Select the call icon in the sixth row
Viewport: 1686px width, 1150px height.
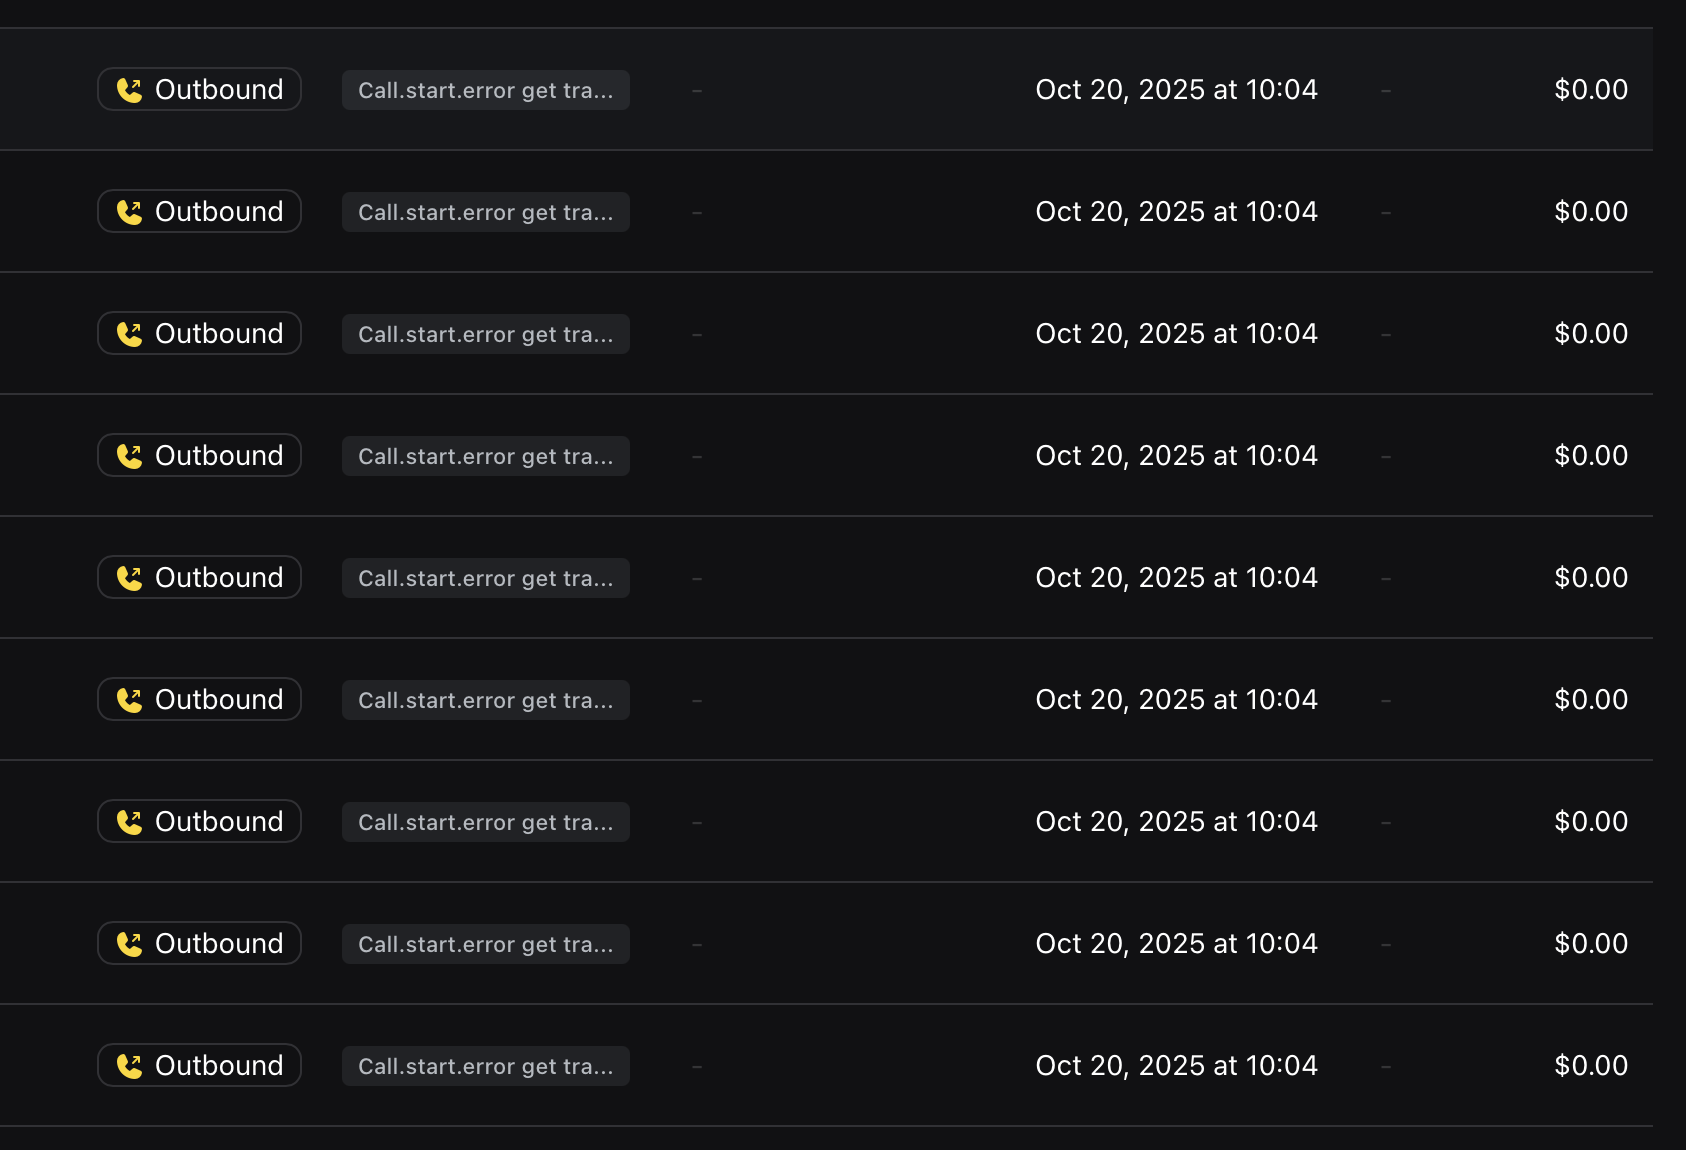129,699
